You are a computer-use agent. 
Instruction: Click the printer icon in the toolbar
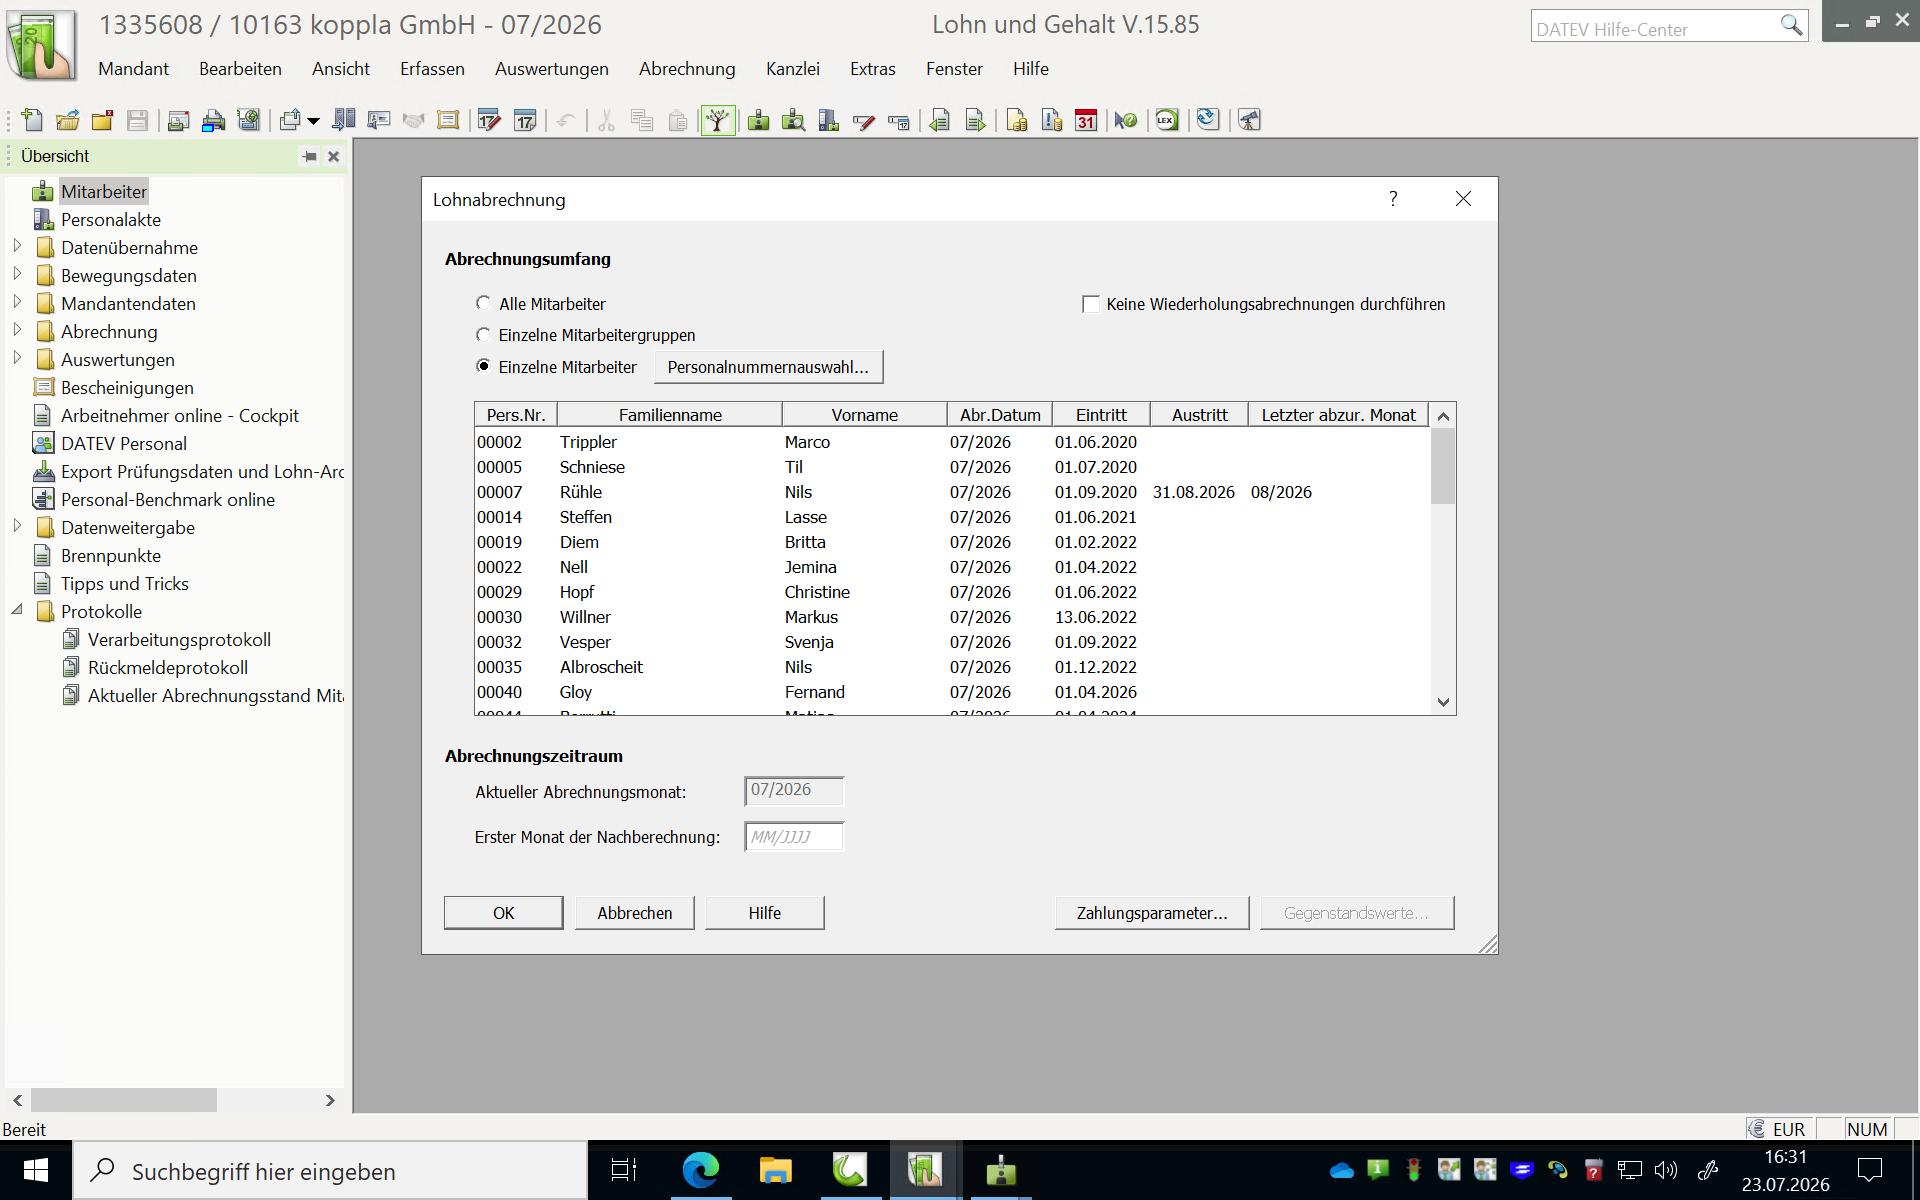pyautogui.click(x=213, y=121)
